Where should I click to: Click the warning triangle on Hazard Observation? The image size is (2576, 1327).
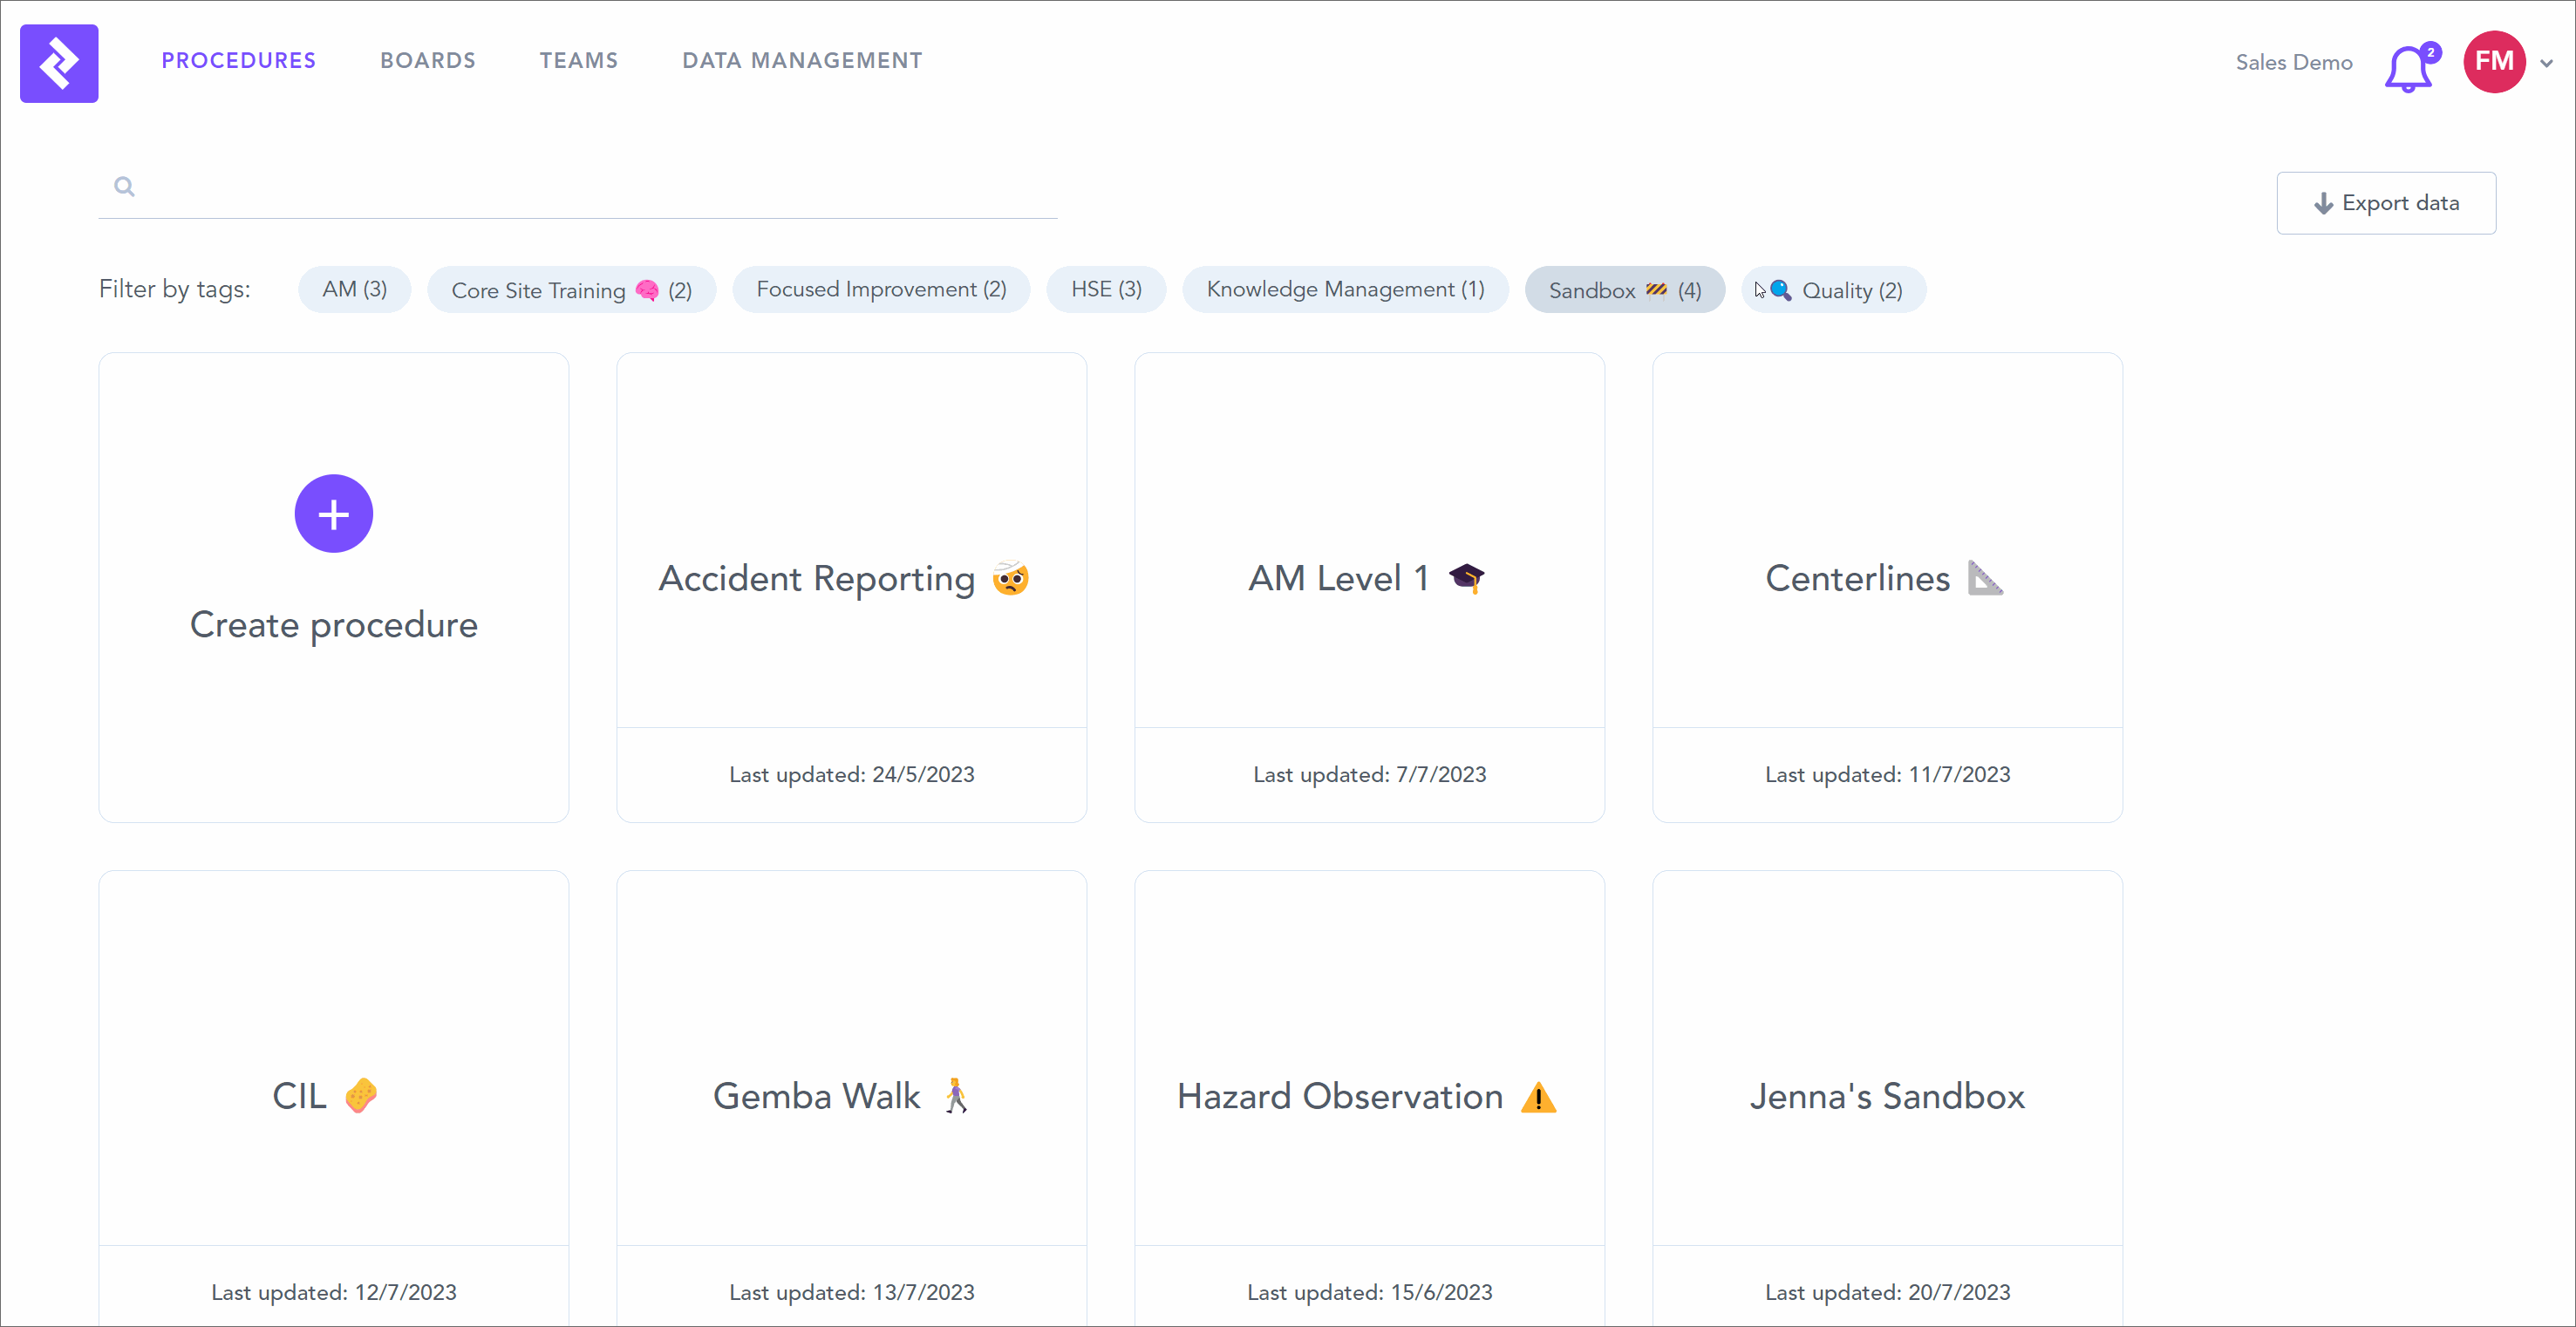point(1538,1097)
